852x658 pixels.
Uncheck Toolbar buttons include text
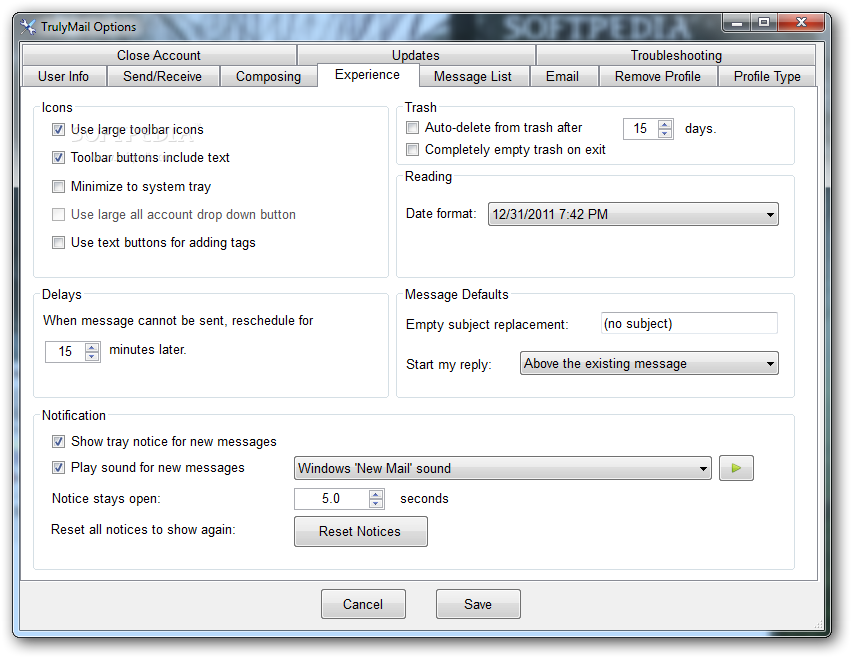pos(58,158)
